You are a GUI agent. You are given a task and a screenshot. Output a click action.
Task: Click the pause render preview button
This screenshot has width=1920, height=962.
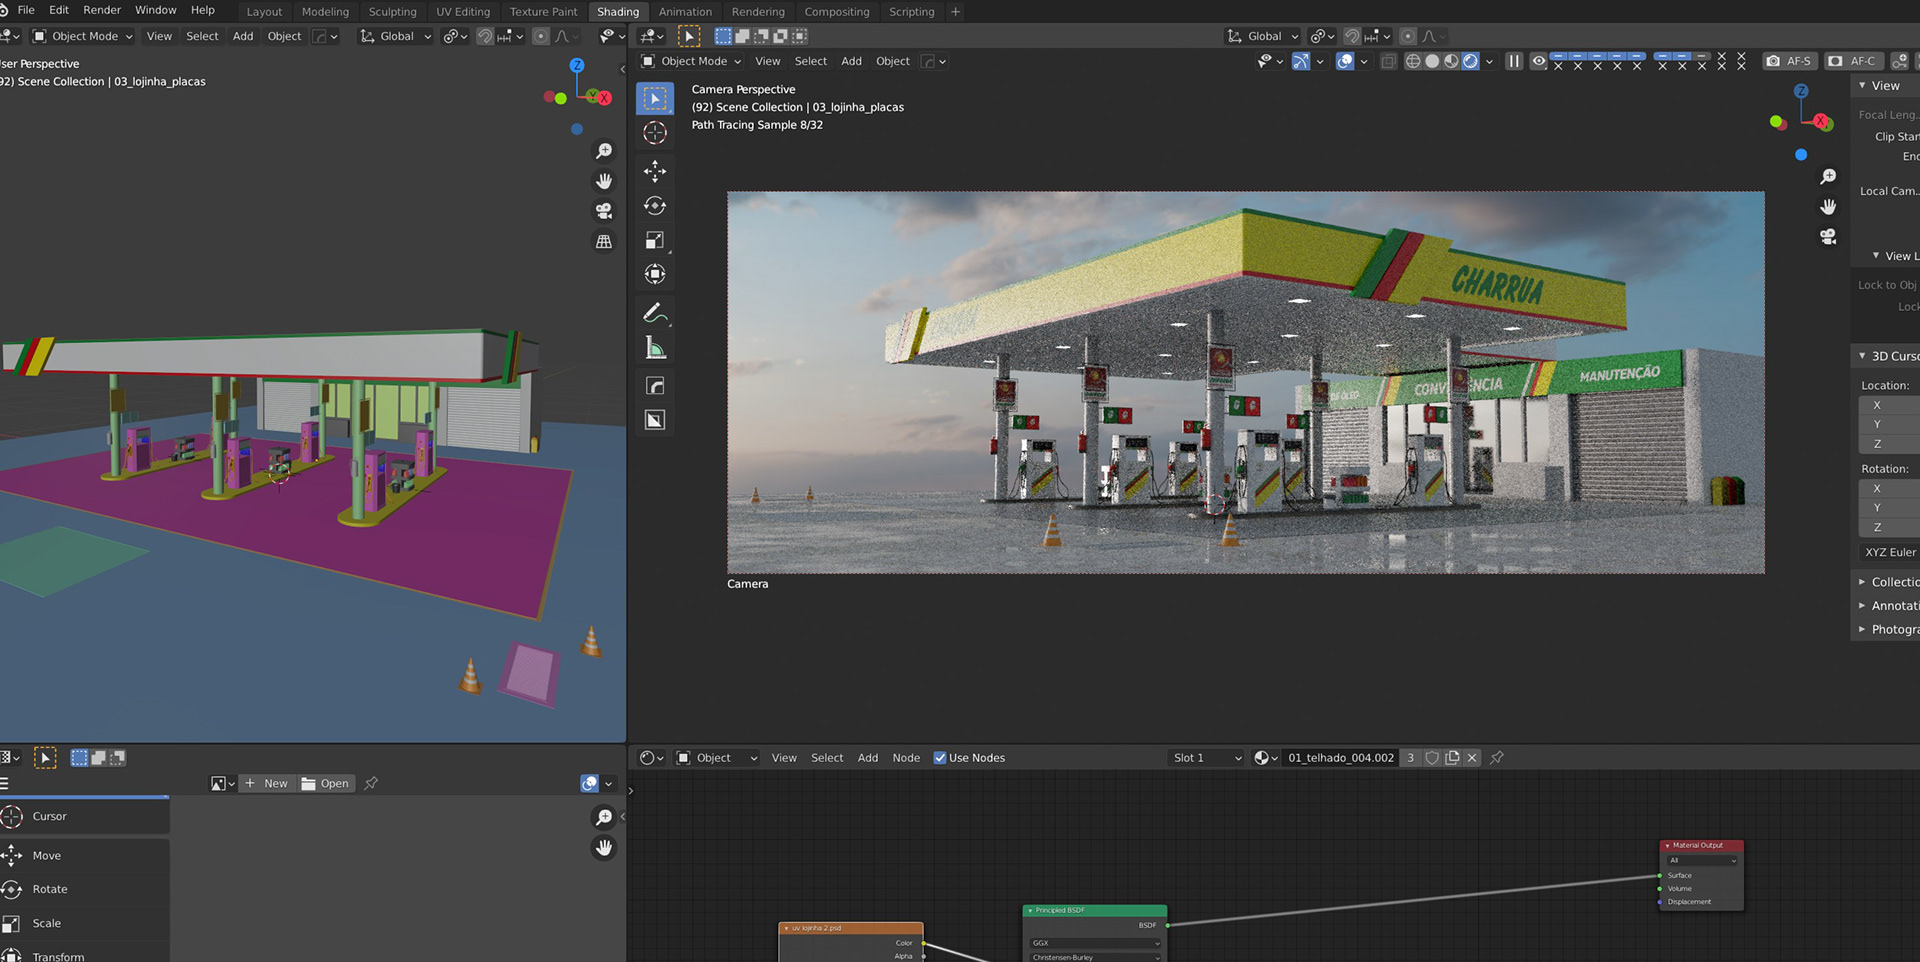(x=1514, y=61)
